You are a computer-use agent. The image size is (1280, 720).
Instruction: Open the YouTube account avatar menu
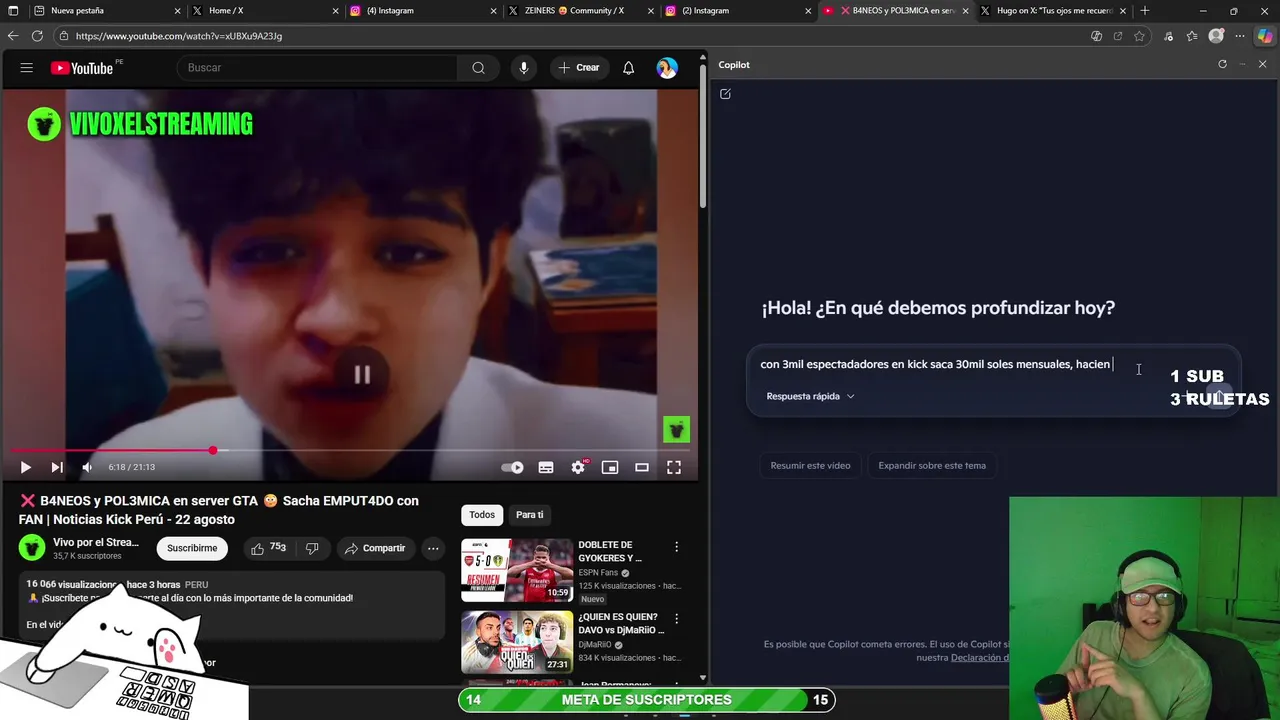pyautogui.click(x=667, y=68)
